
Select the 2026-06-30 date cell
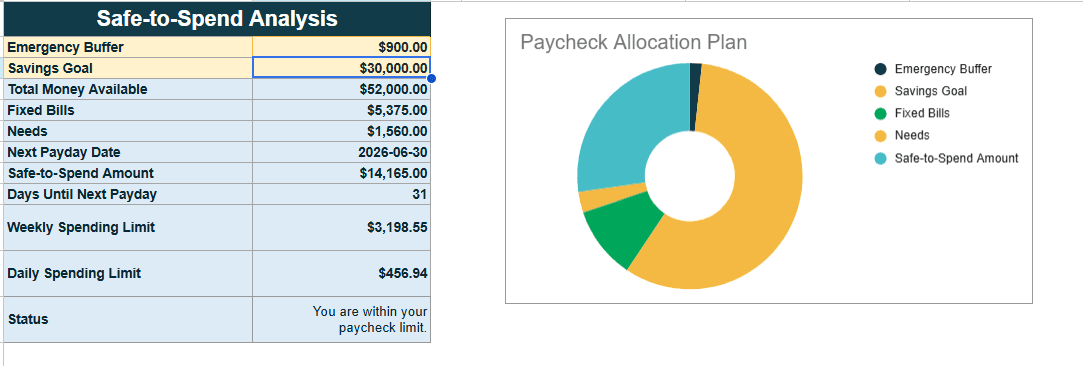(x=342, y=153)
